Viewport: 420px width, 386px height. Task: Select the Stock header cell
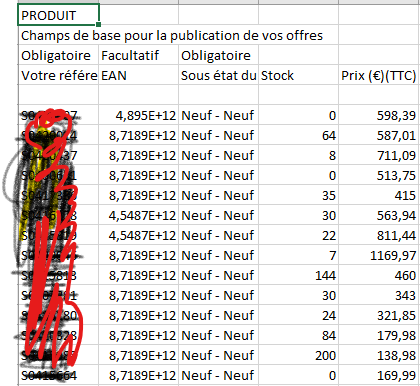click(x=298, y=75)
